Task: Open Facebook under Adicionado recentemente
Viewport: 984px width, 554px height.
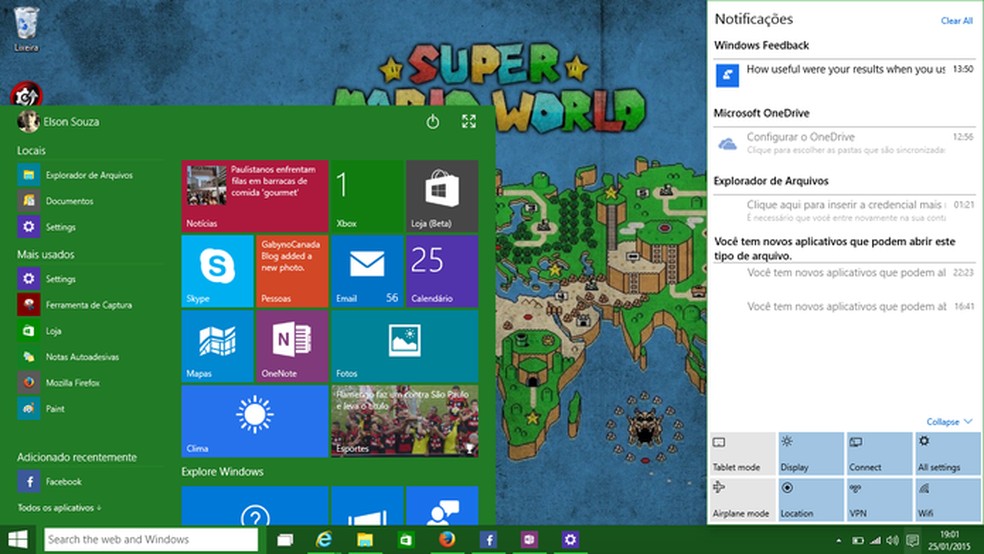Action: coord(88,482)
